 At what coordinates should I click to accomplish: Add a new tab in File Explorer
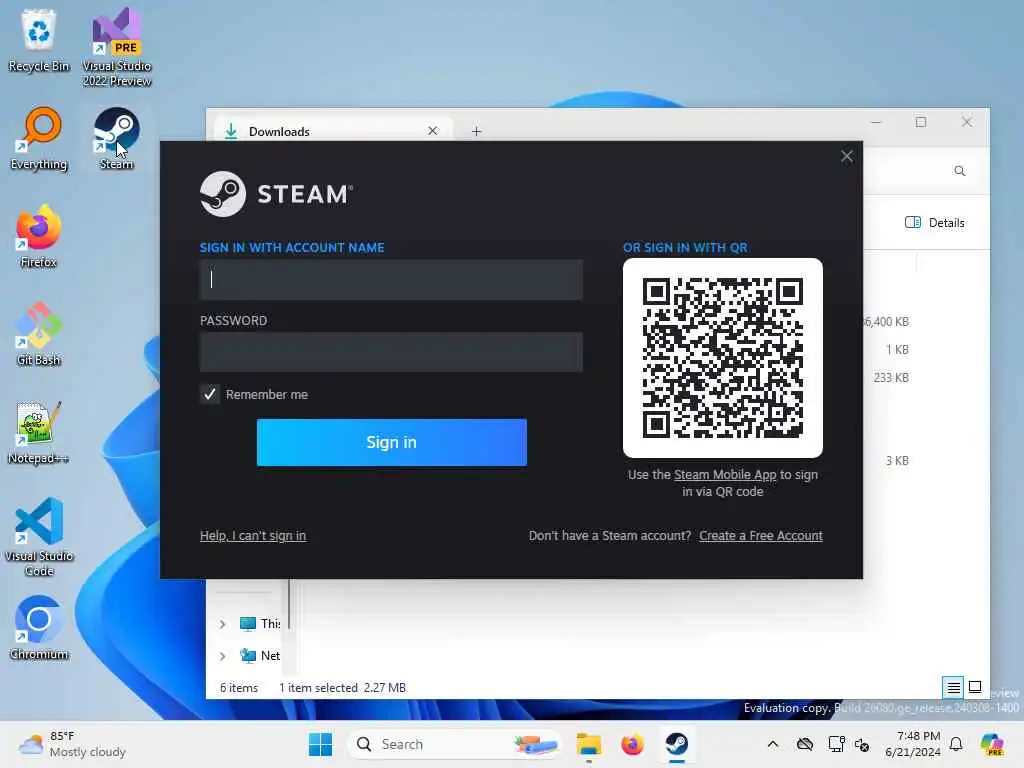pos(477,131)
